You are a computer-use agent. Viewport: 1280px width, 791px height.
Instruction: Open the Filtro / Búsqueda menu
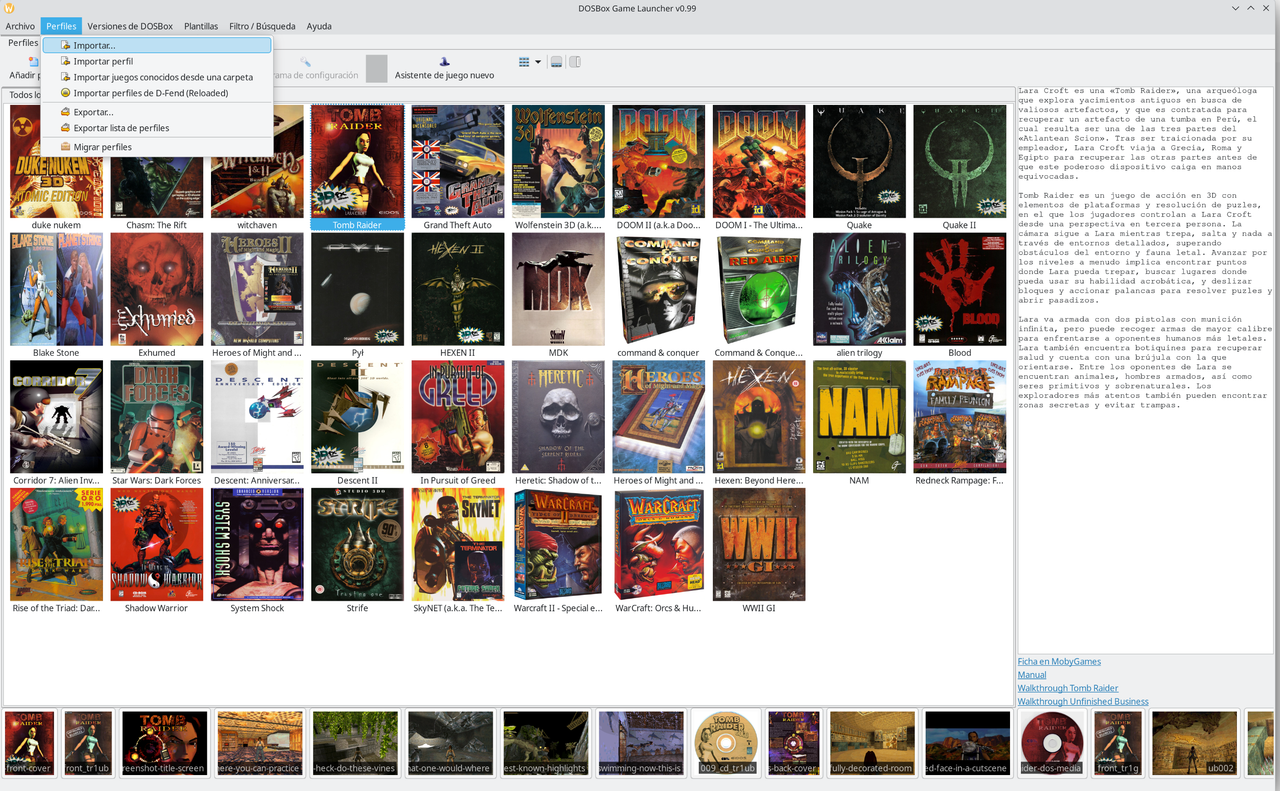pyautogui.click(x=262, y=26)
